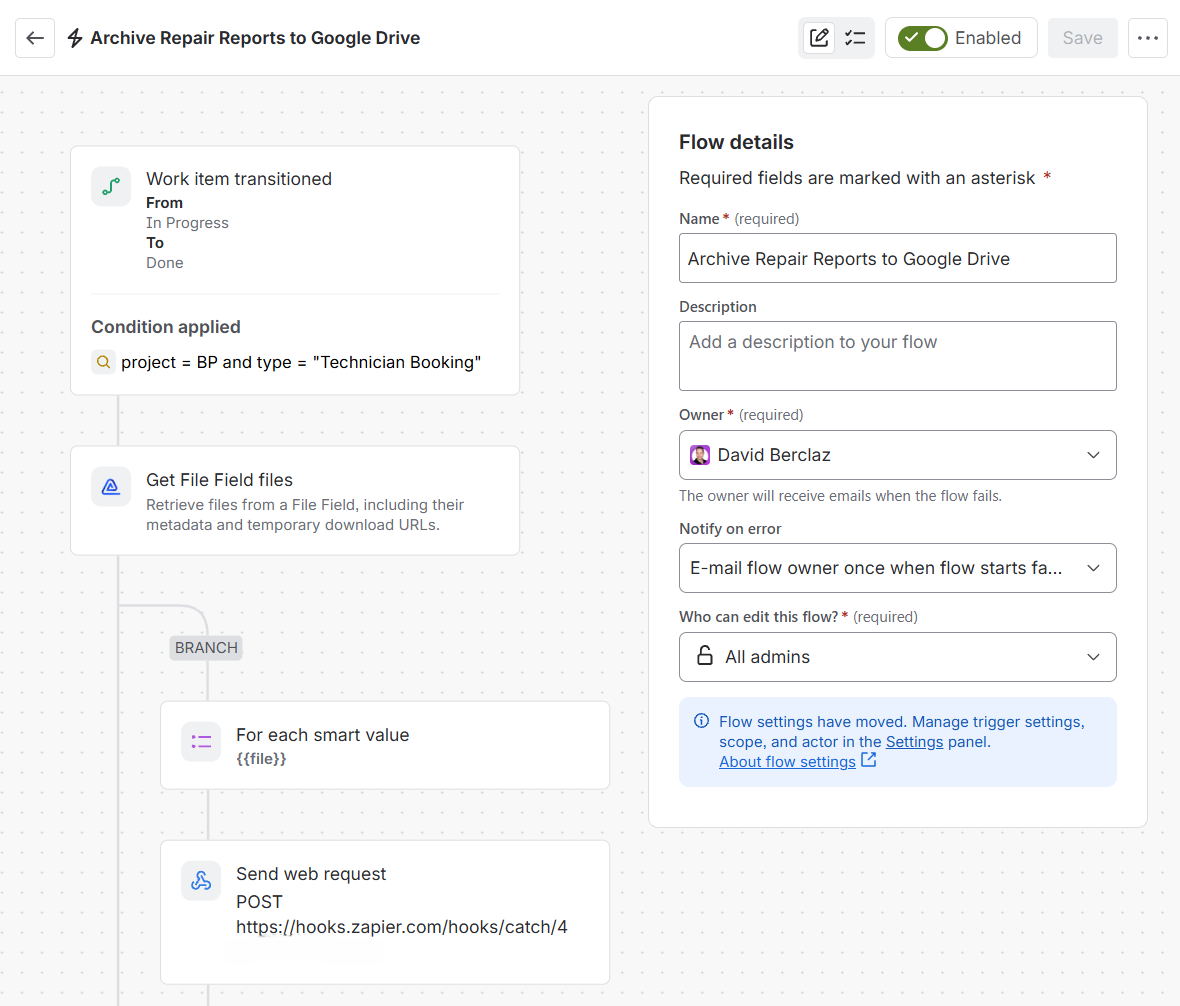This screenshot has width=1180, height=1006.
Task: Expand the Owner dropdown chevron
Action: point(1093,454)
